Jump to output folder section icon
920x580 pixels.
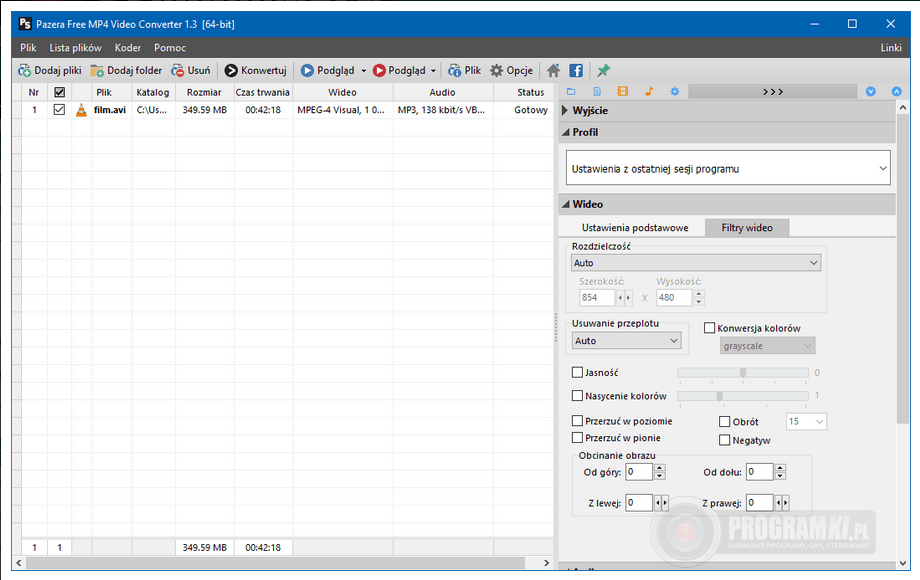point(571,91)
